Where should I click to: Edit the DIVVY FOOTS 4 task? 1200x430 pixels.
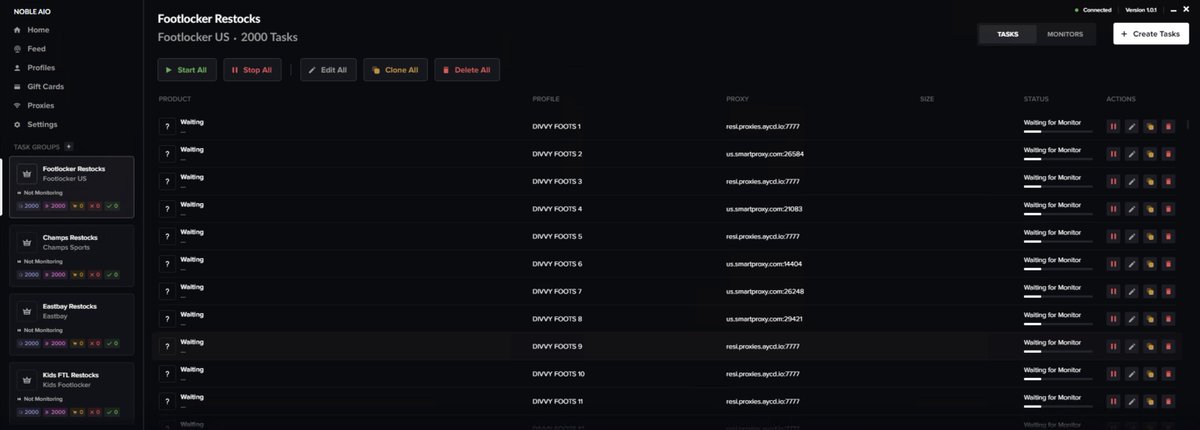(1131, 209)
